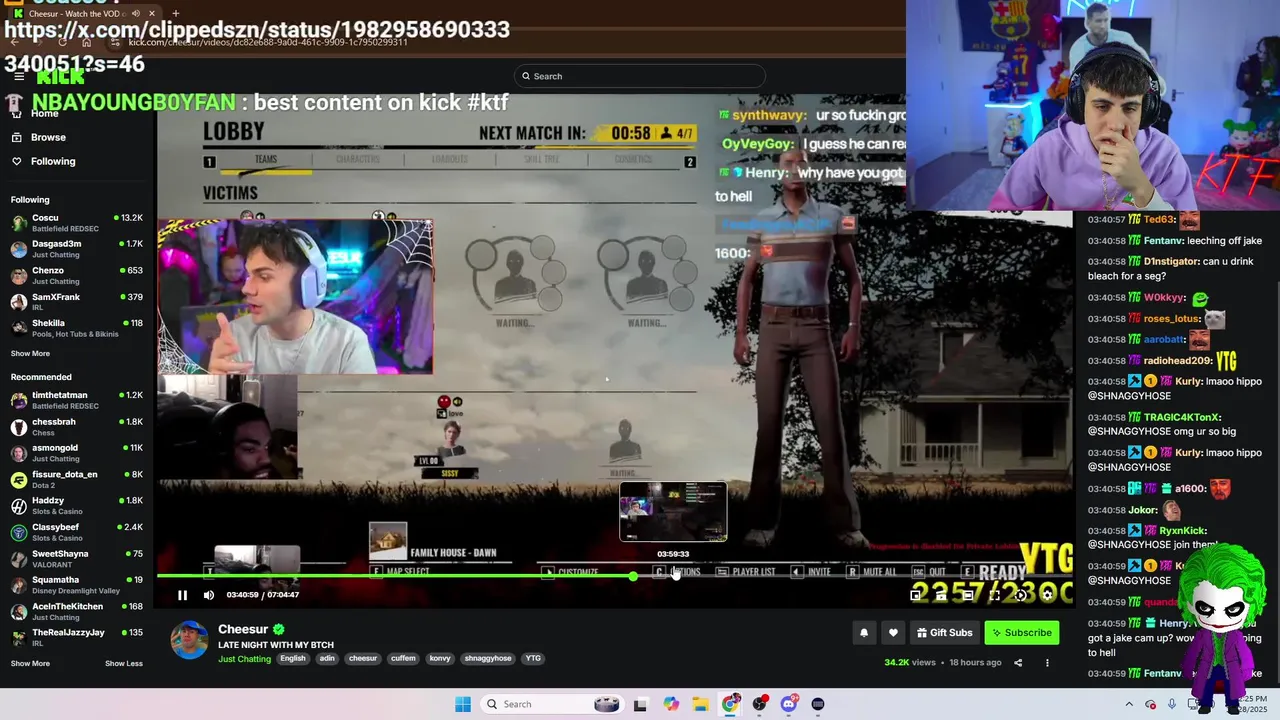
Task: Show hidden system tray icons
Action: point(1129,704)
